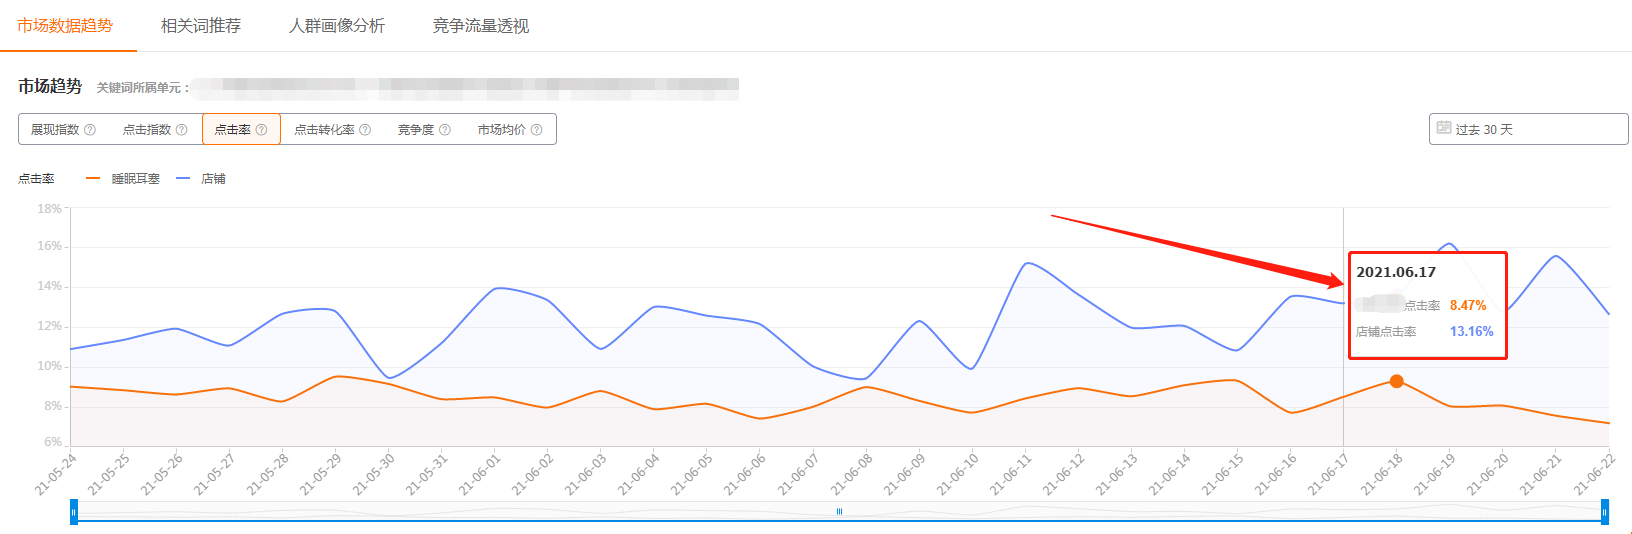Click the calendar icon in date picker
The image size is (1632, 534).
[1444, 128]
